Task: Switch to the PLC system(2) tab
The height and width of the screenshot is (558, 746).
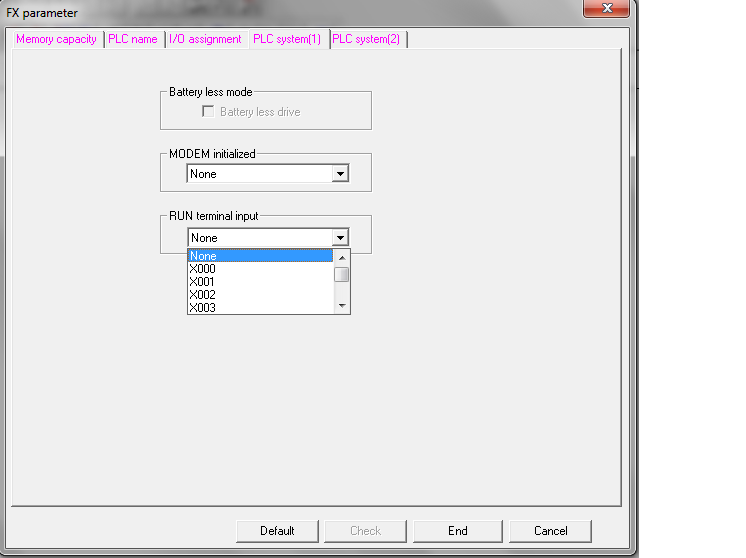Action: tap(367, 39)
